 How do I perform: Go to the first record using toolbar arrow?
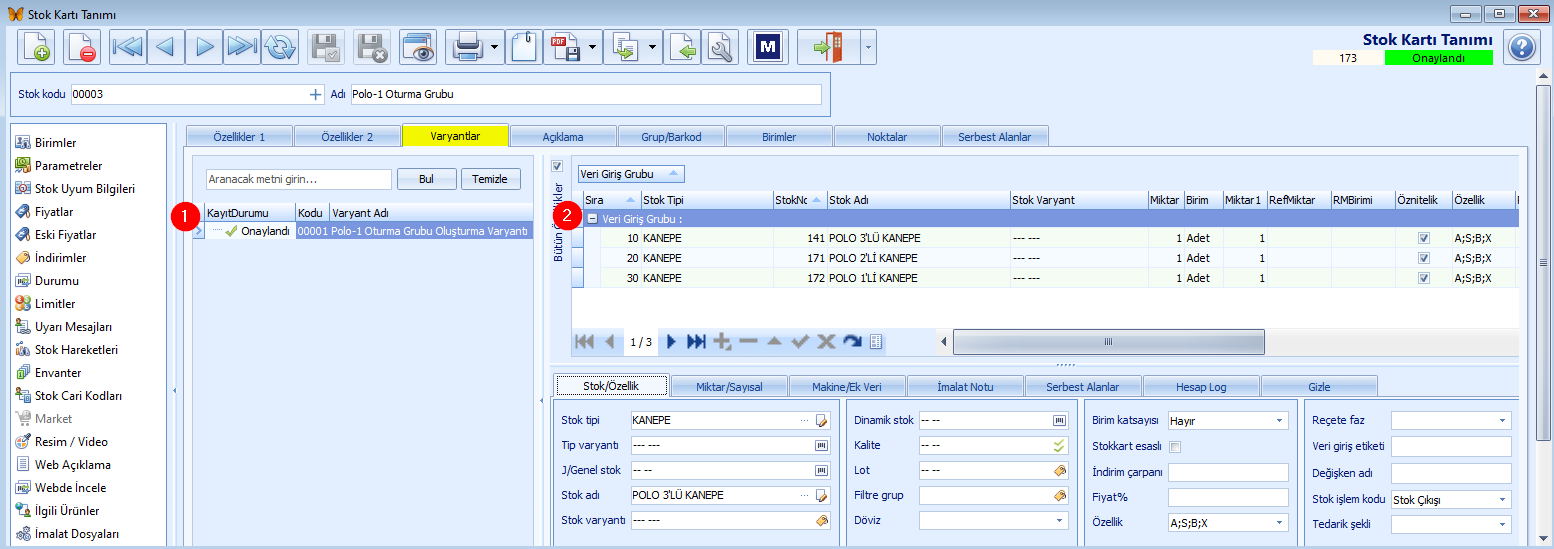(x=128, y=47)
